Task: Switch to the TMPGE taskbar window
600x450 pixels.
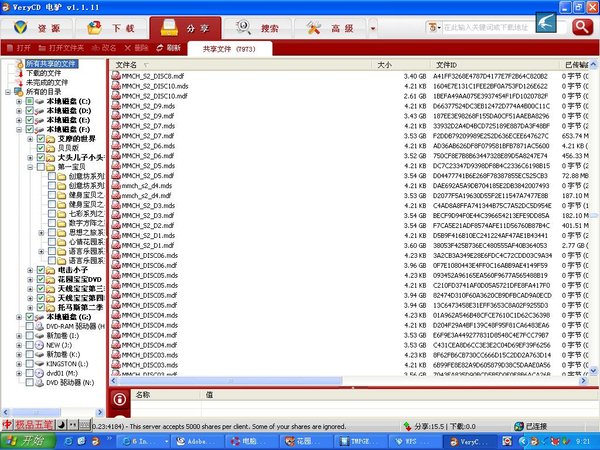Action: coord(360,441)
